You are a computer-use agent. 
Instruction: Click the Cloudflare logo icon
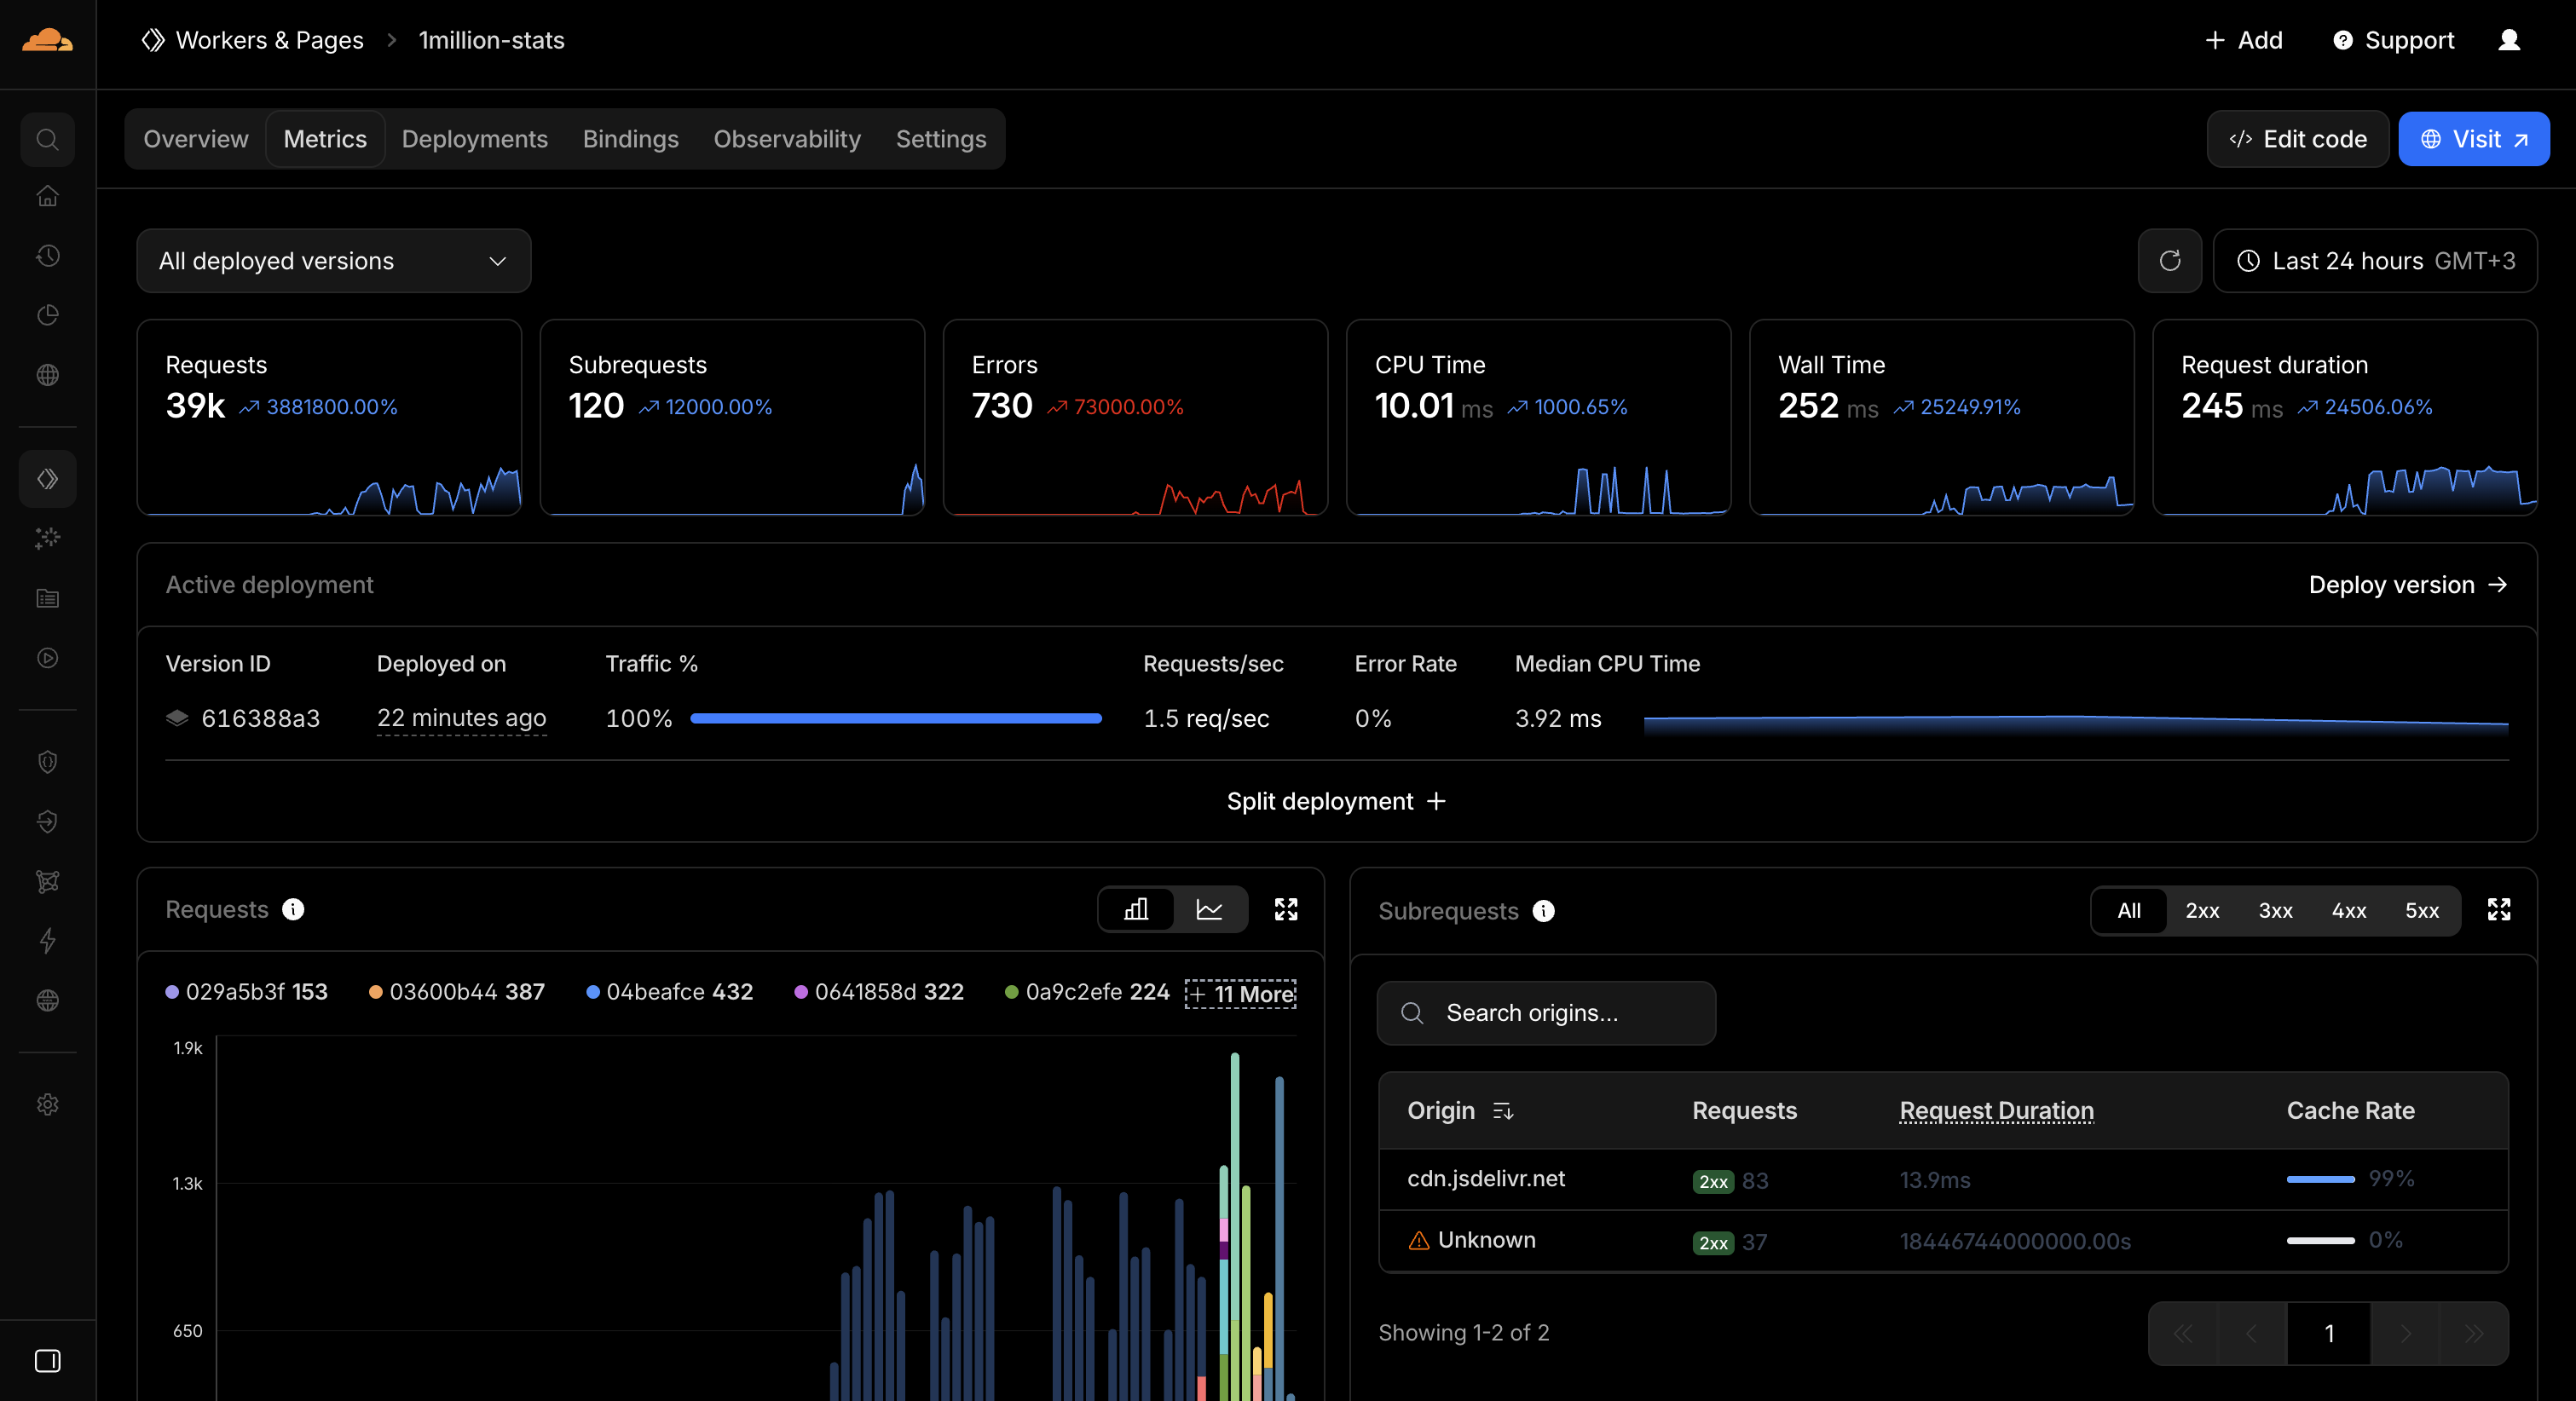(47, 40)
